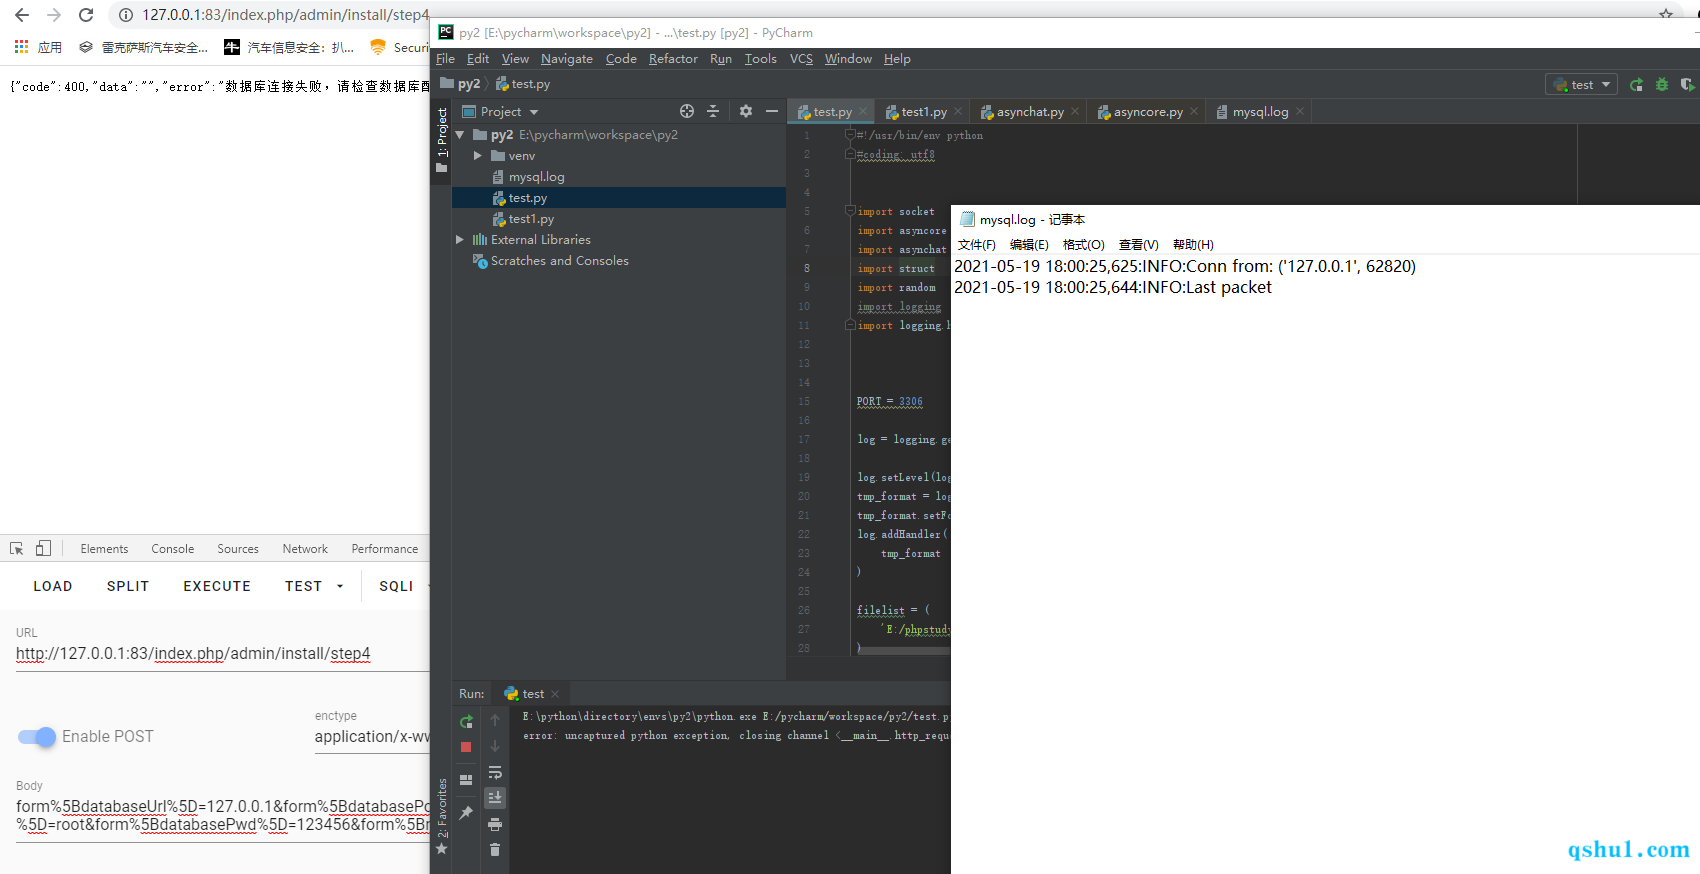
Task: Click the site info icon in address bar
Action: coord(126,15)
